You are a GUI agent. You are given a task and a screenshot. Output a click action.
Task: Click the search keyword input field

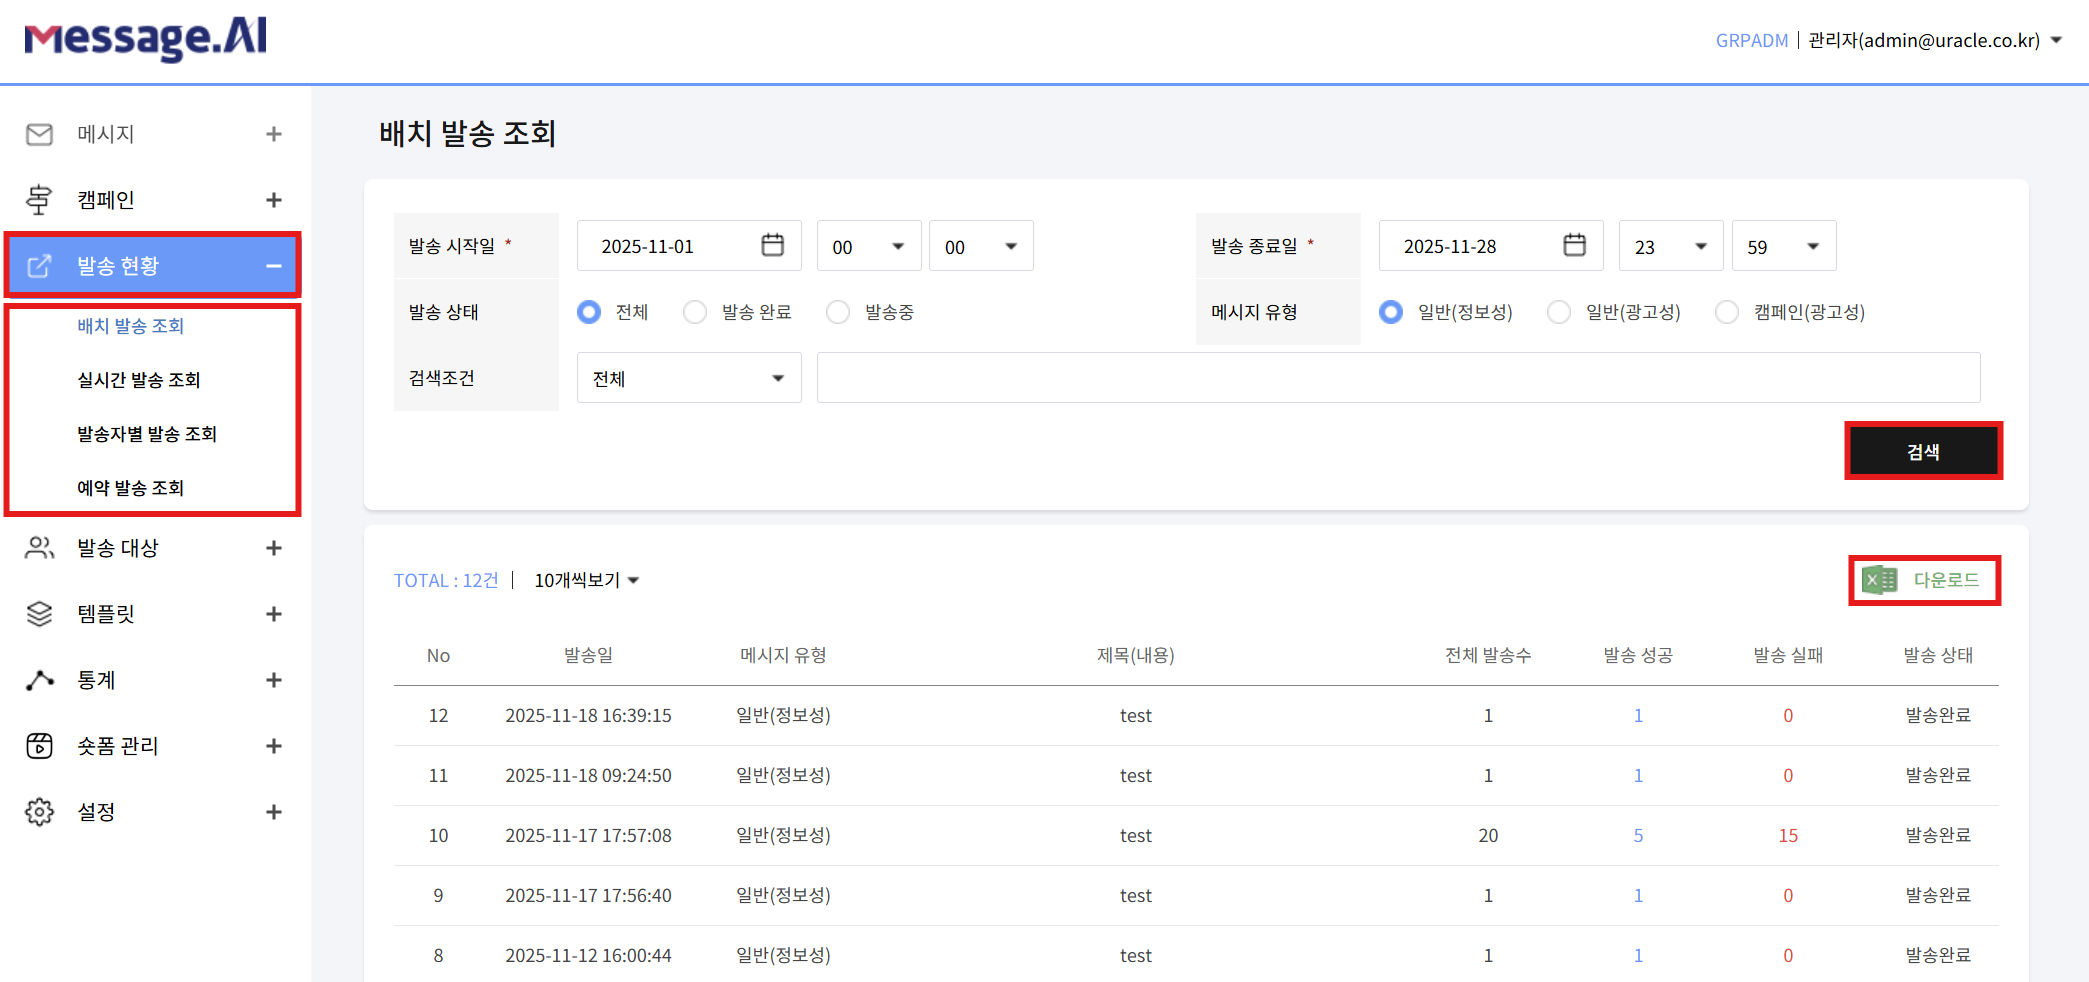point(1397,377)
